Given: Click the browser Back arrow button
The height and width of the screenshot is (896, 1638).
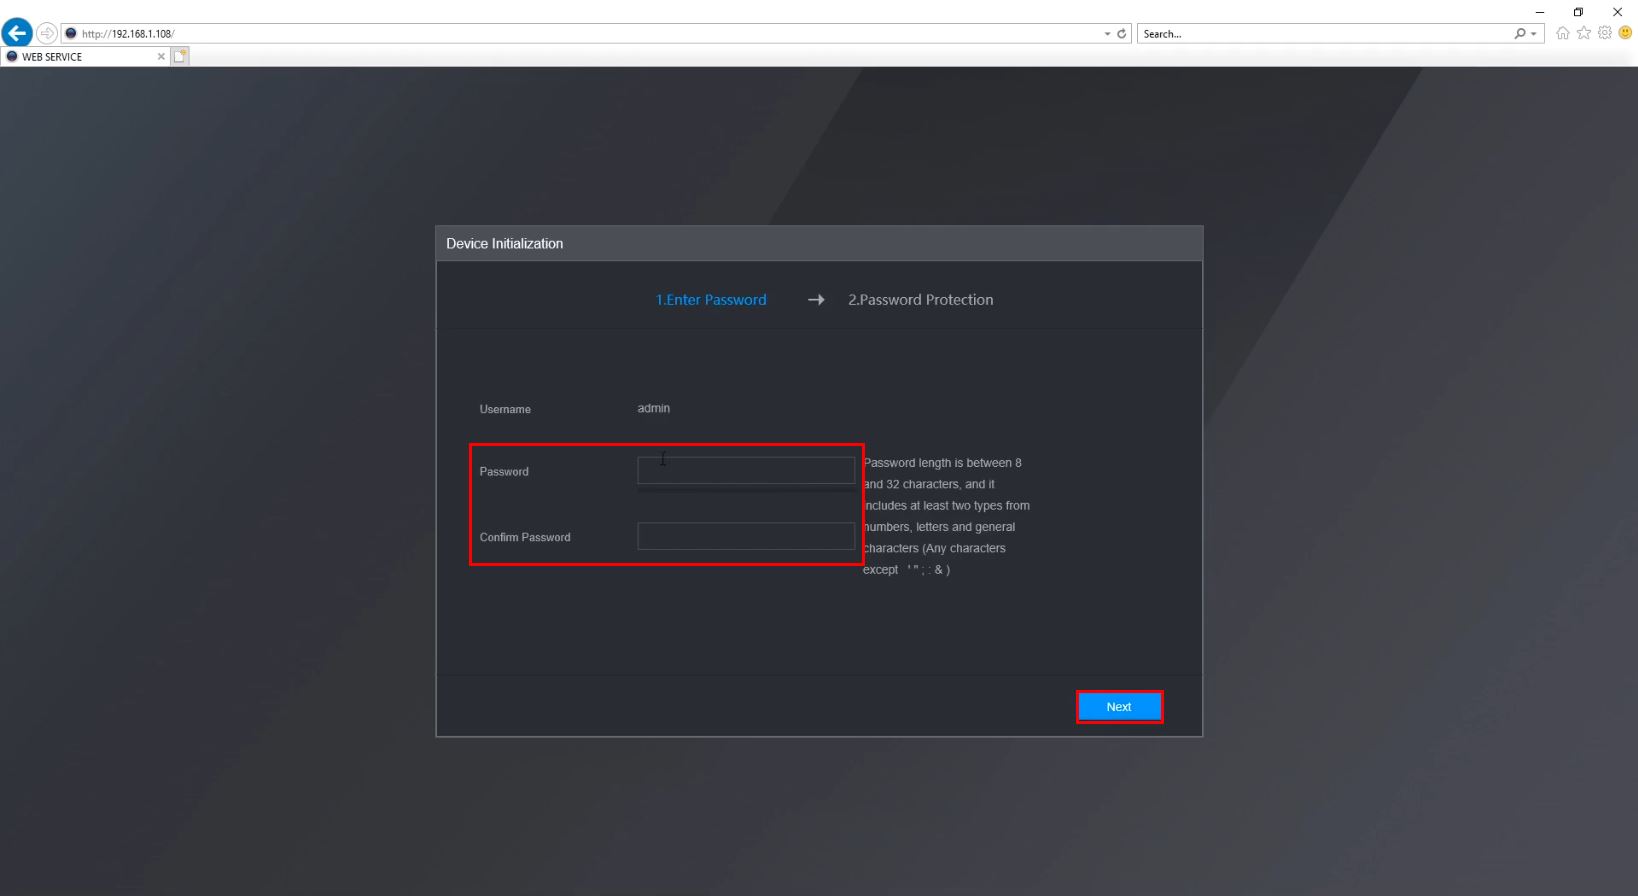Looking at the screenshot, I should point(17,33).
